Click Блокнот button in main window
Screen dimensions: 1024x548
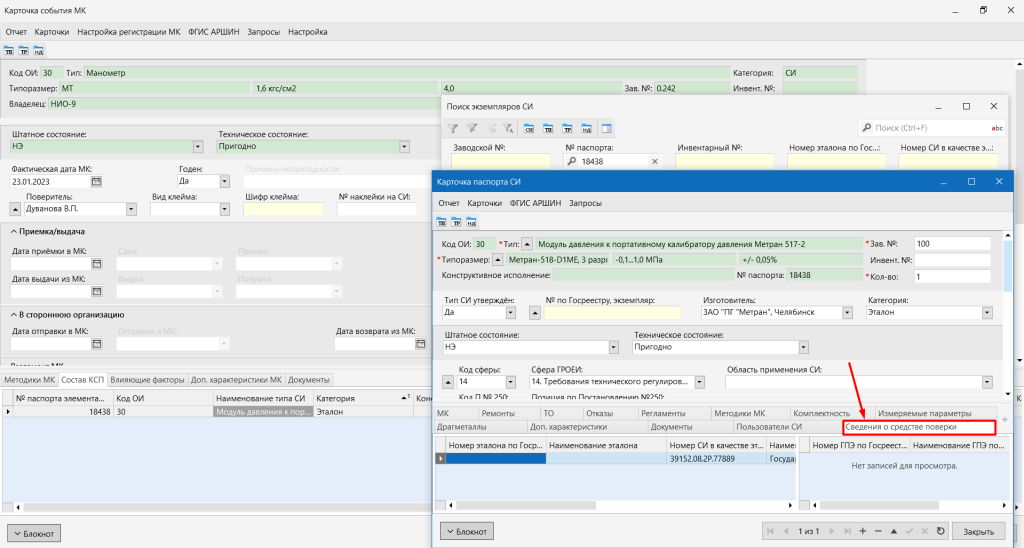[34, 534]
